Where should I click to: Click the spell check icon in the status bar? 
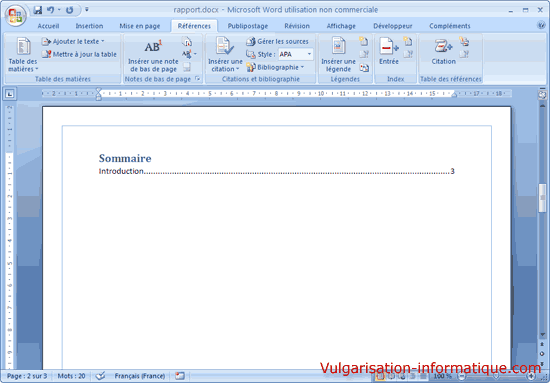pos(100,376)
